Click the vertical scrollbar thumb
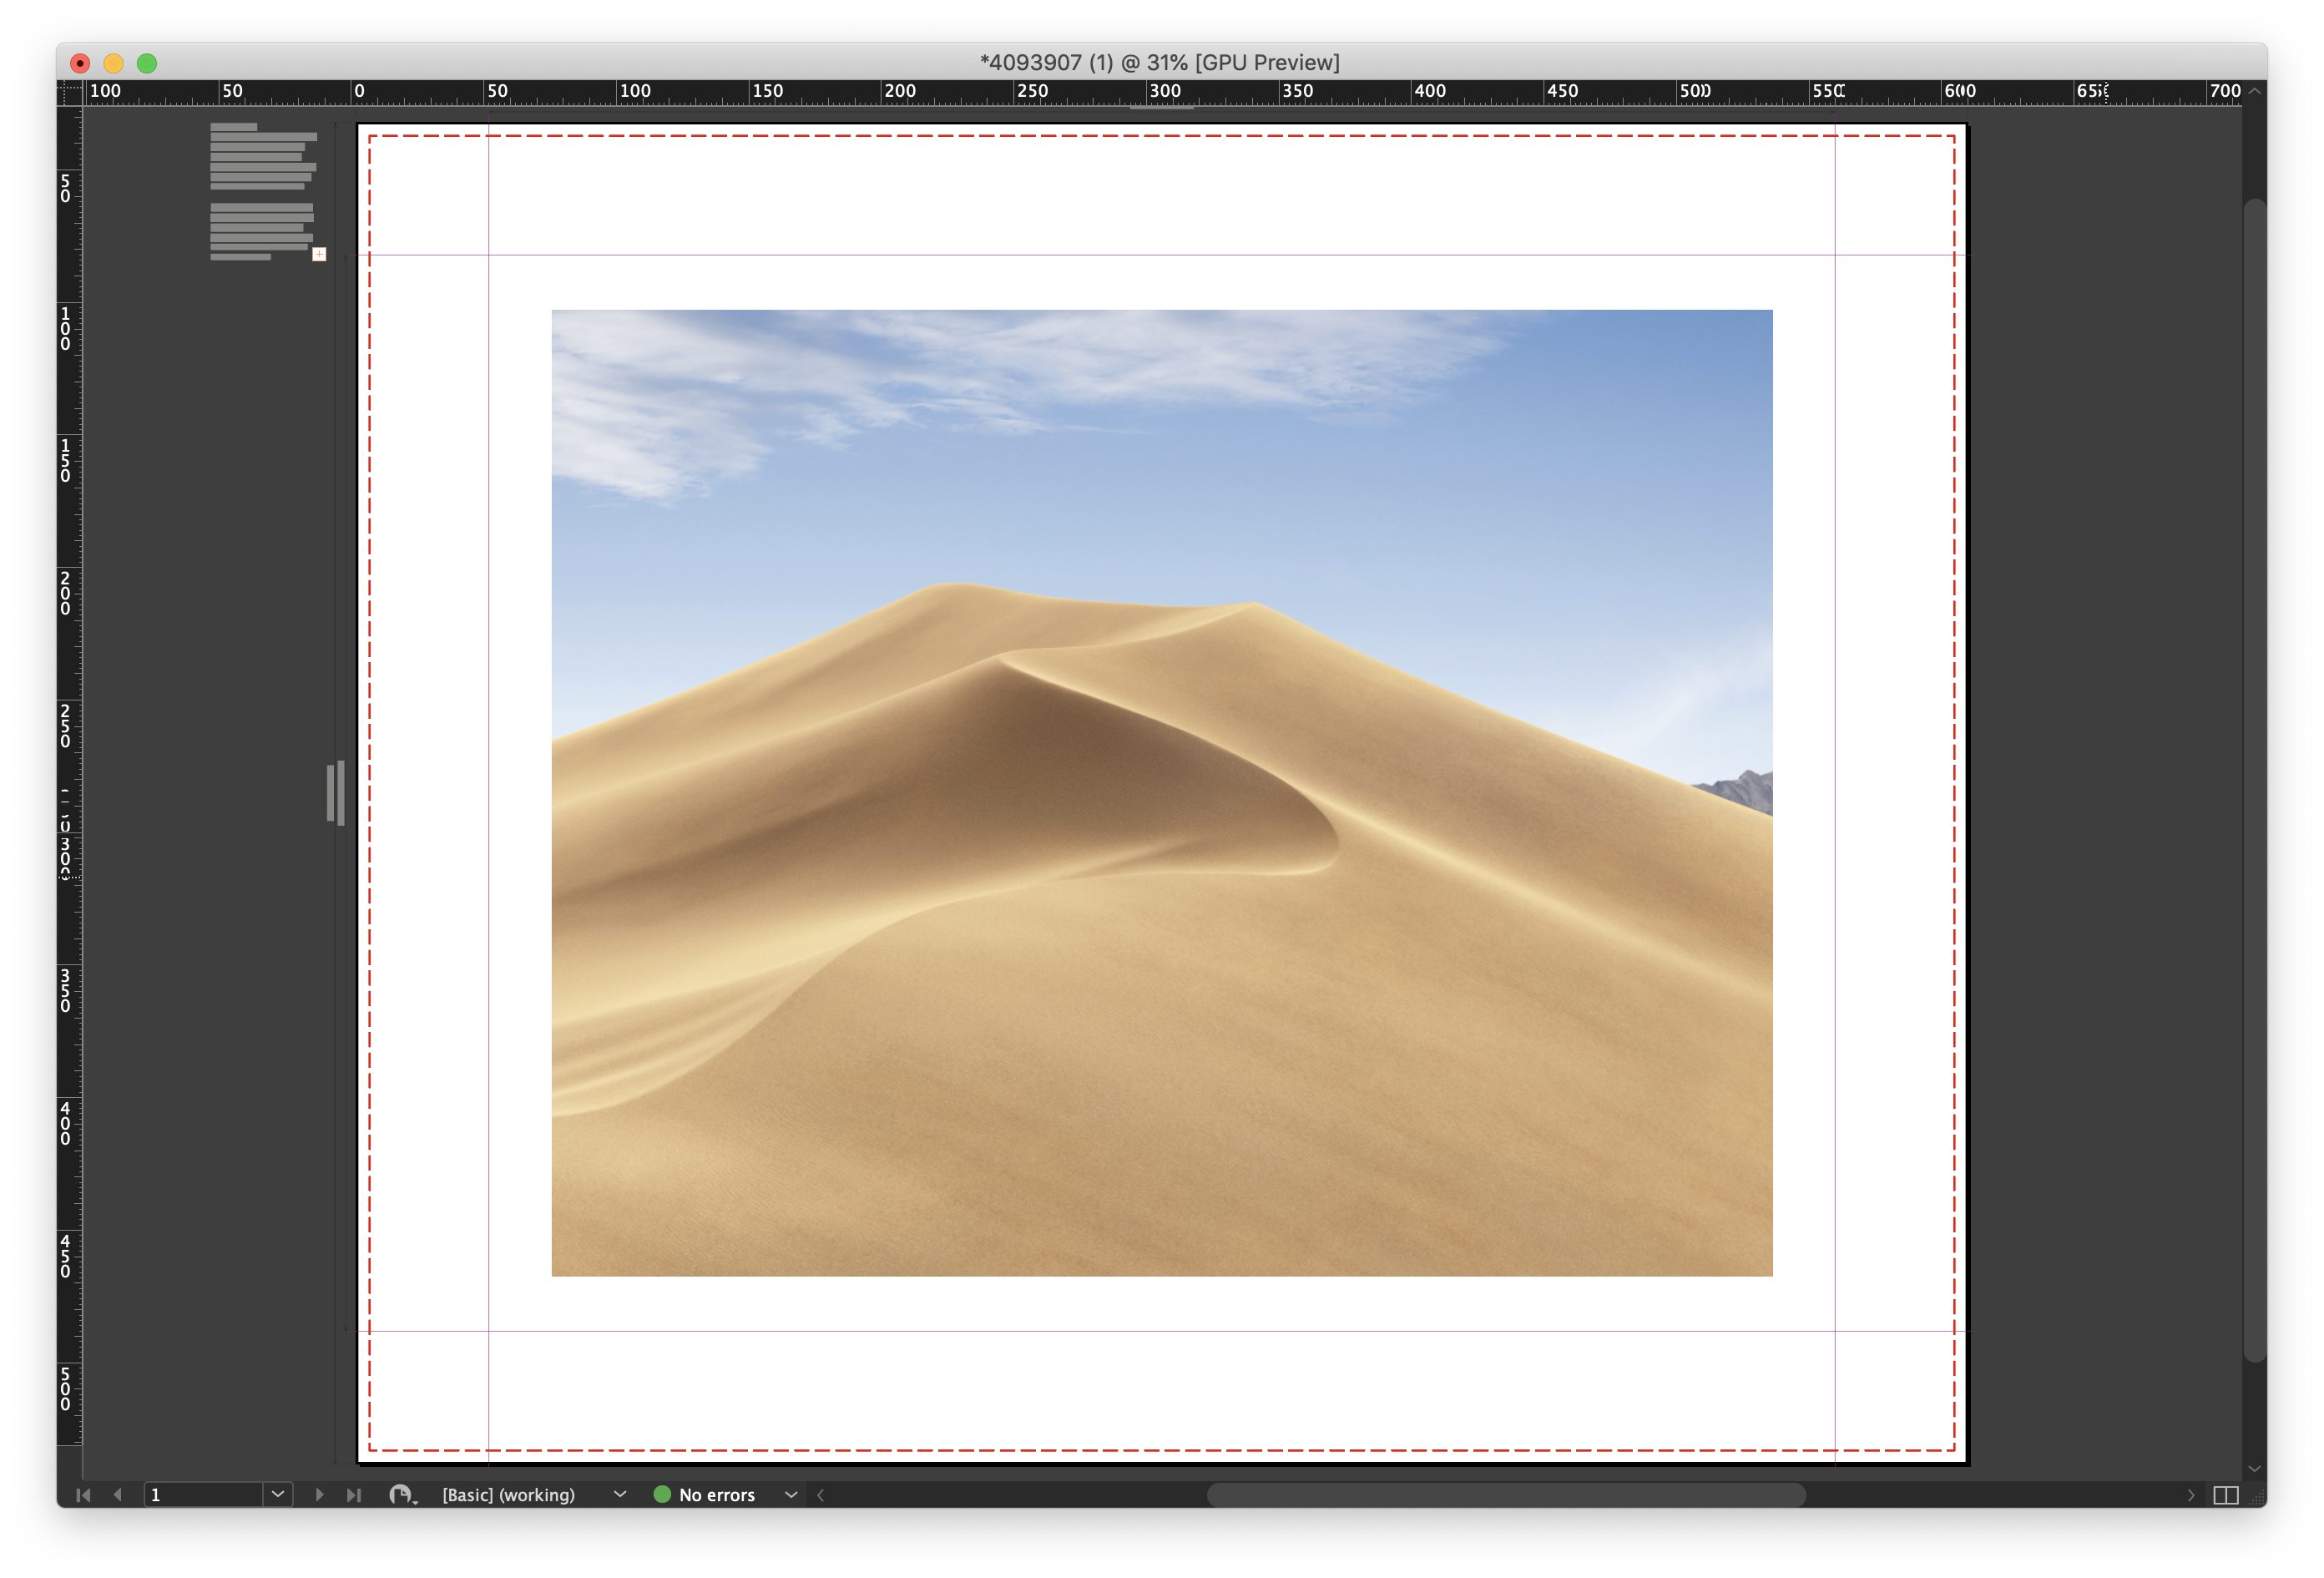 [x=2254, y=780]
